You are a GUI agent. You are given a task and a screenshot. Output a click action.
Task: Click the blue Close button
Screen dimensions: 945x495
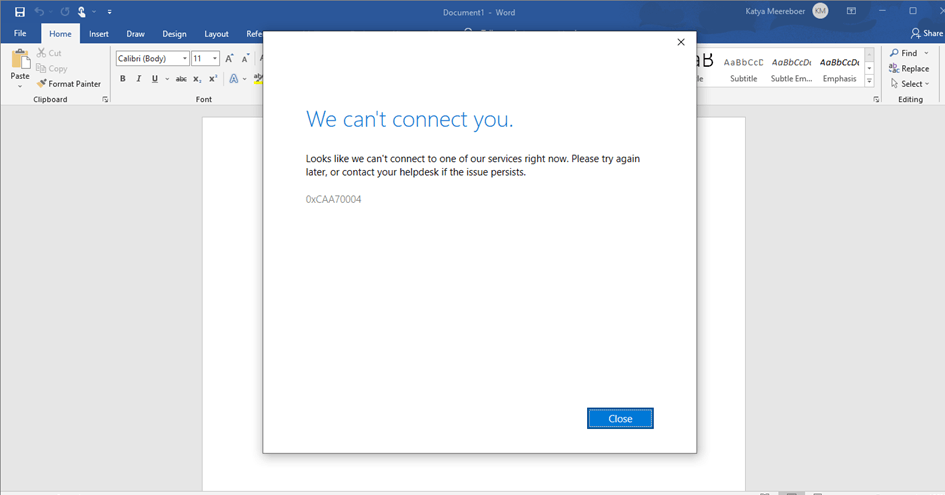click(620, 418)
